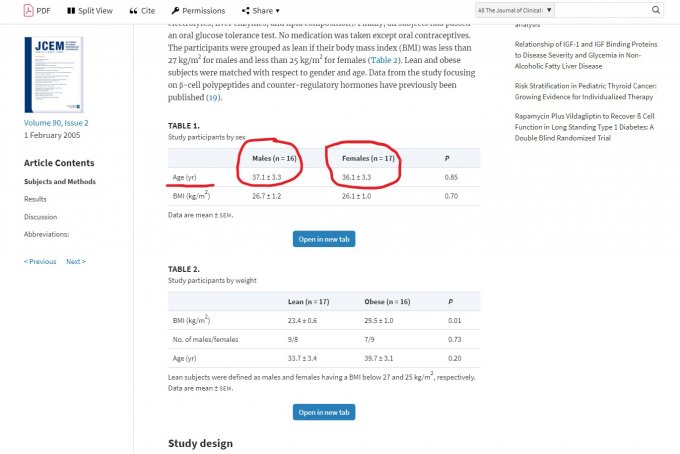
Task: Open the article PDF
Action: [x=36, y=10]
